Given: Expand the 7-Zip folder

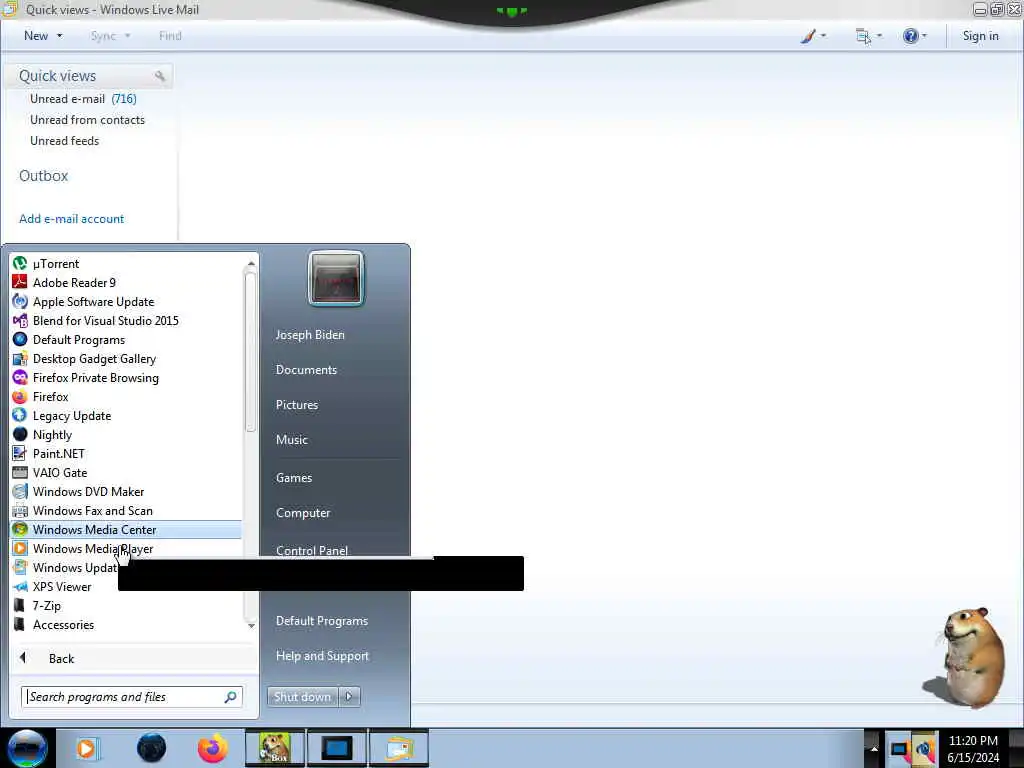Looking at the screenshot, I should coord(126,605).
